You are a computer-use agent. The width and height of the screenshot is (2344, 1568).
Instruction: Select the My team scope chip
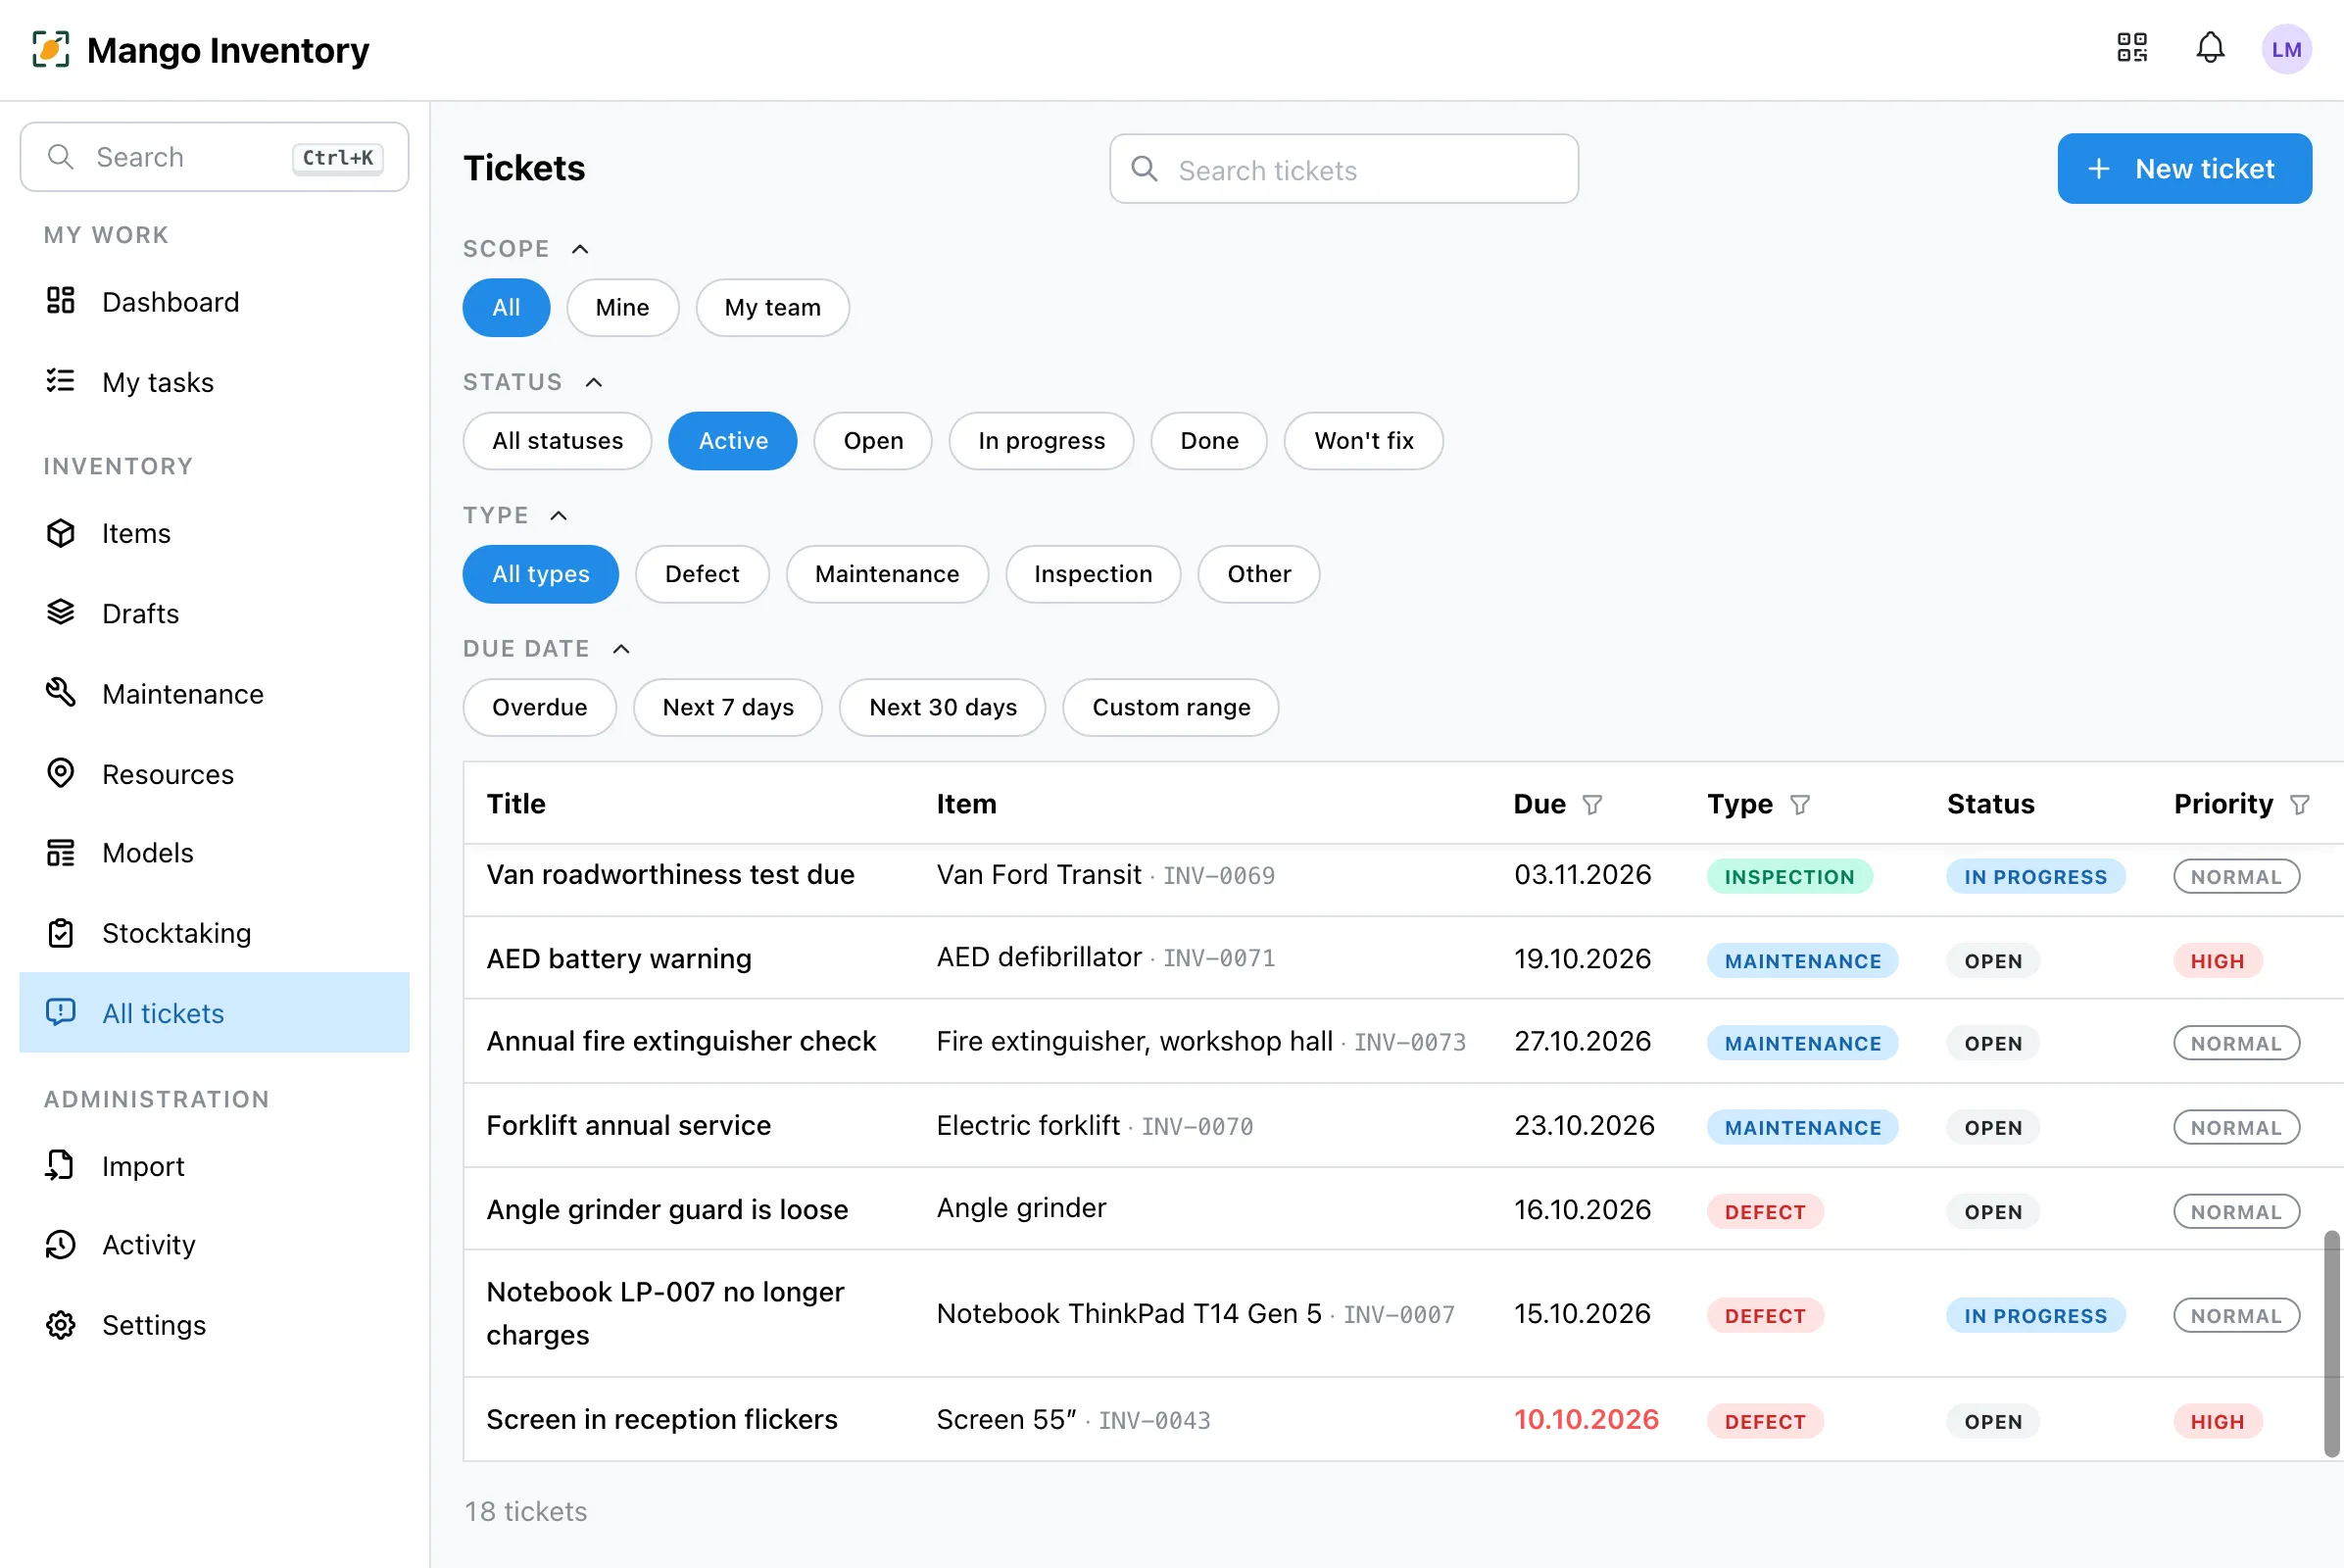772,307
